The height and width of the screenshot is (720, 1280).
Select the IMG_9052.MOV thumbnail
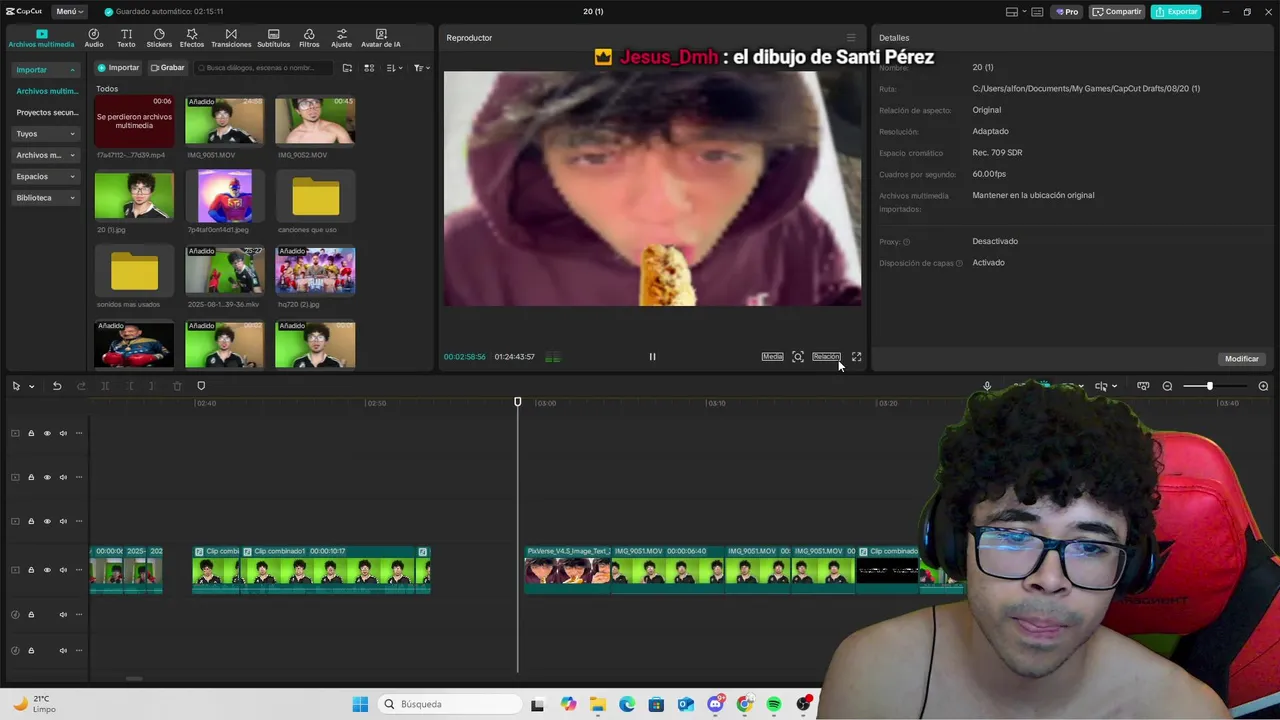[x=315, y=121]
